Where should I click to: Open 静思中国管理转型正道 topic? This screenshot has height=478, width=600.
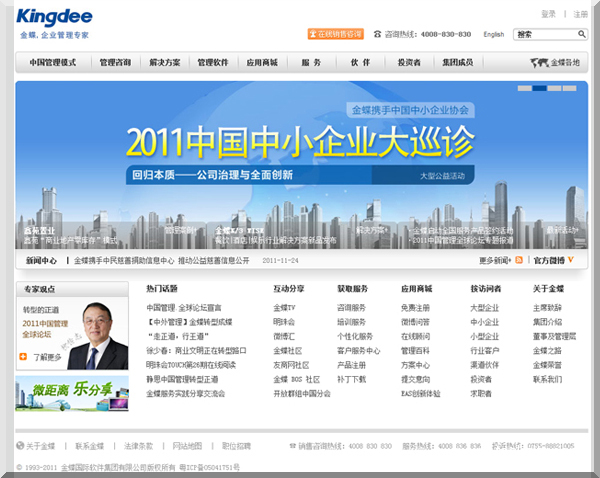point(182,379)
